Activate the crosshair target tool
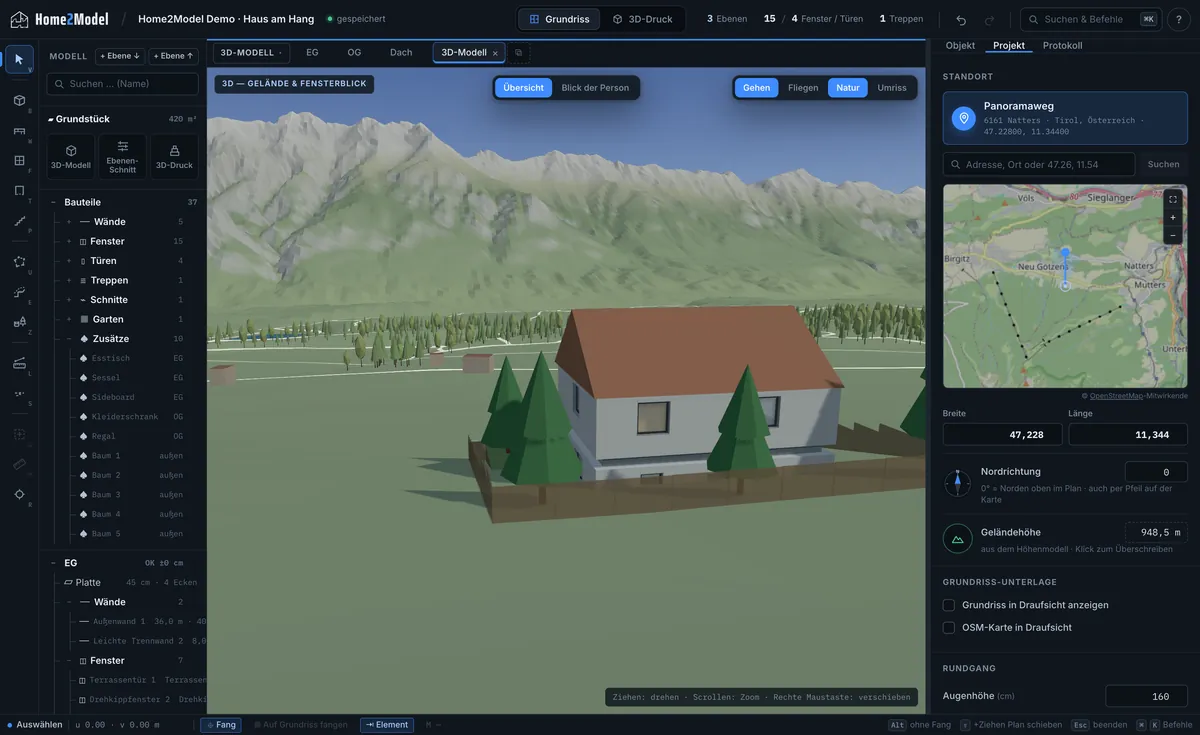Screen dimensions: 1200x735 (19, 494)
